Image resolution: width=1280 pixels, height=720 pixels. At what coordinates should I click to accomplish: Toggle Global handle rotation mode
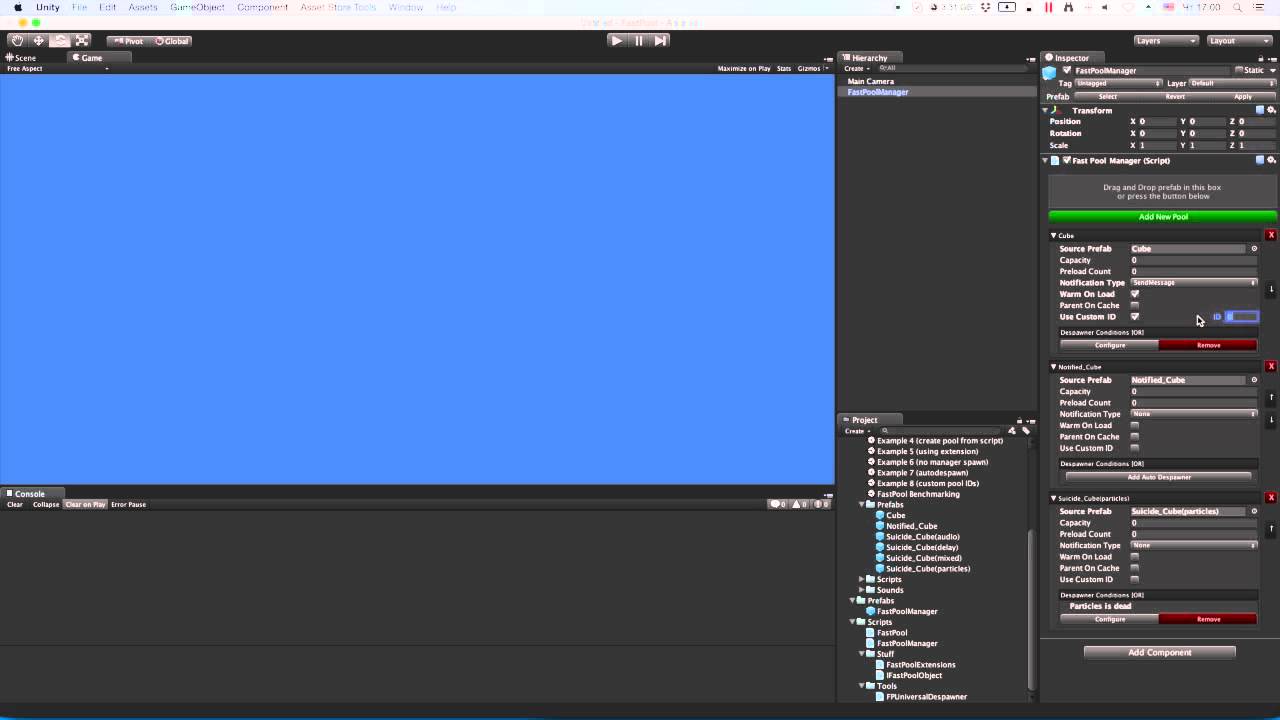pyautogui.click(x=172, y=41)
